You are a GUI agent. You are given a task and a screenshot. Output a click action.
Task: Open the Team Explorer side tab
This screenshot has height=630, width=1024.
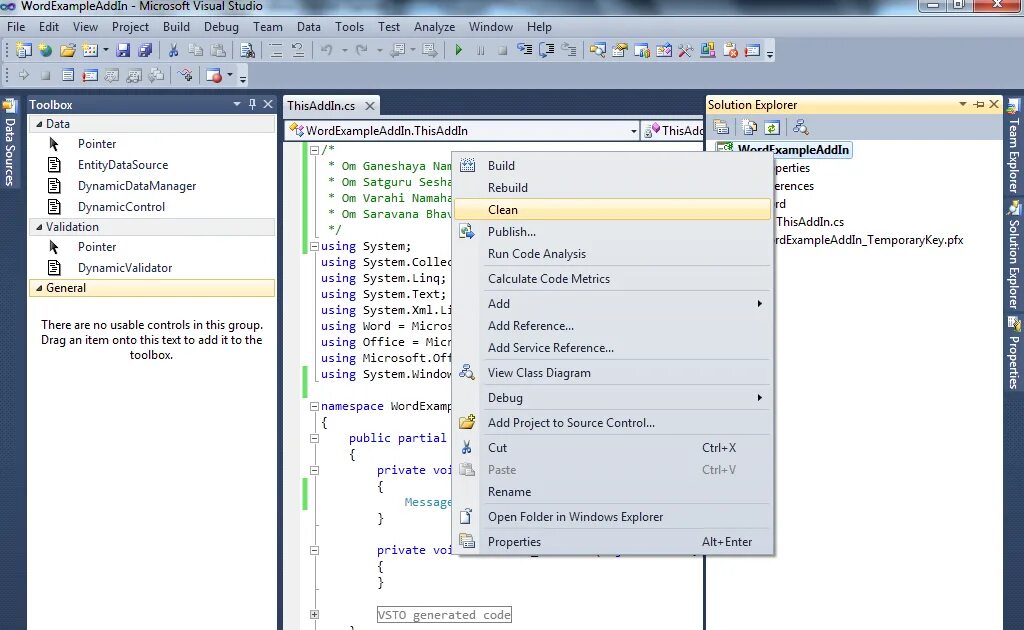point(1014,147)
